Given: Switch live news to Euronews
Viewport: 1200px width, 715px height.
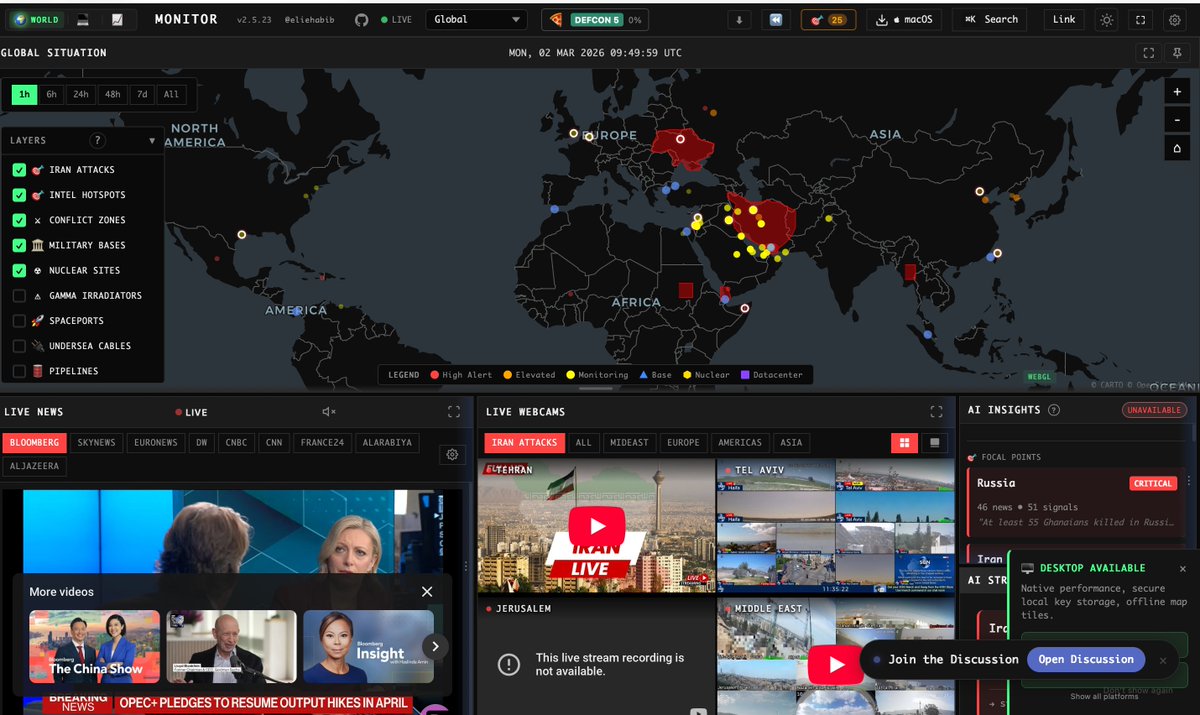Looking at the screenshot, I should 155,442.
